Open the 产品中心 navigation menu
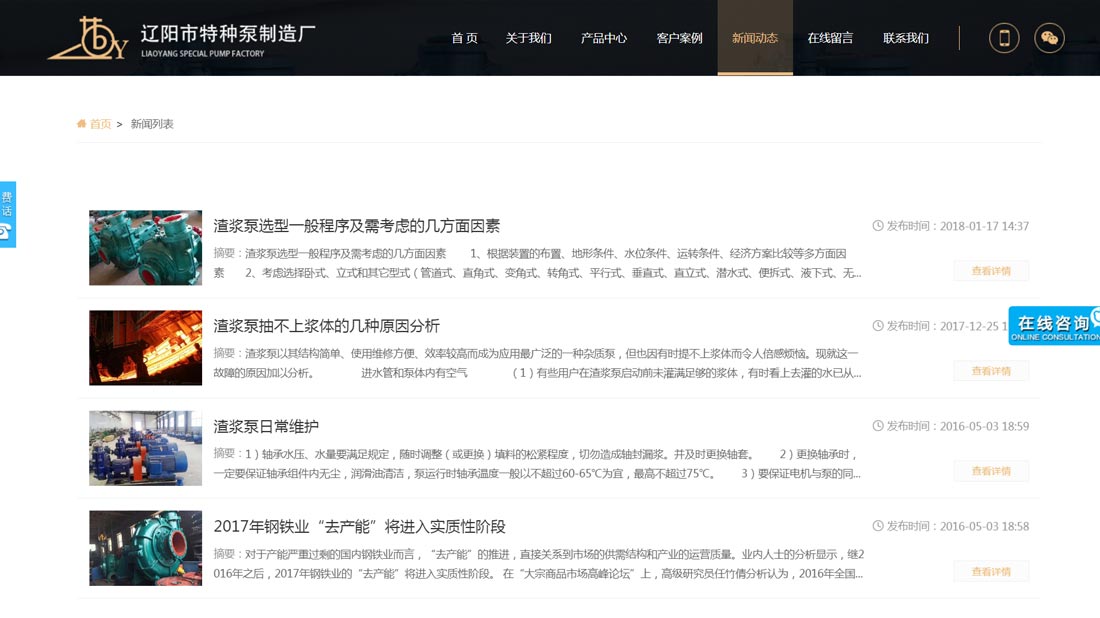The width and height of the screenshot is (1100, 618). pyautogui.click(x=604, y=38)
